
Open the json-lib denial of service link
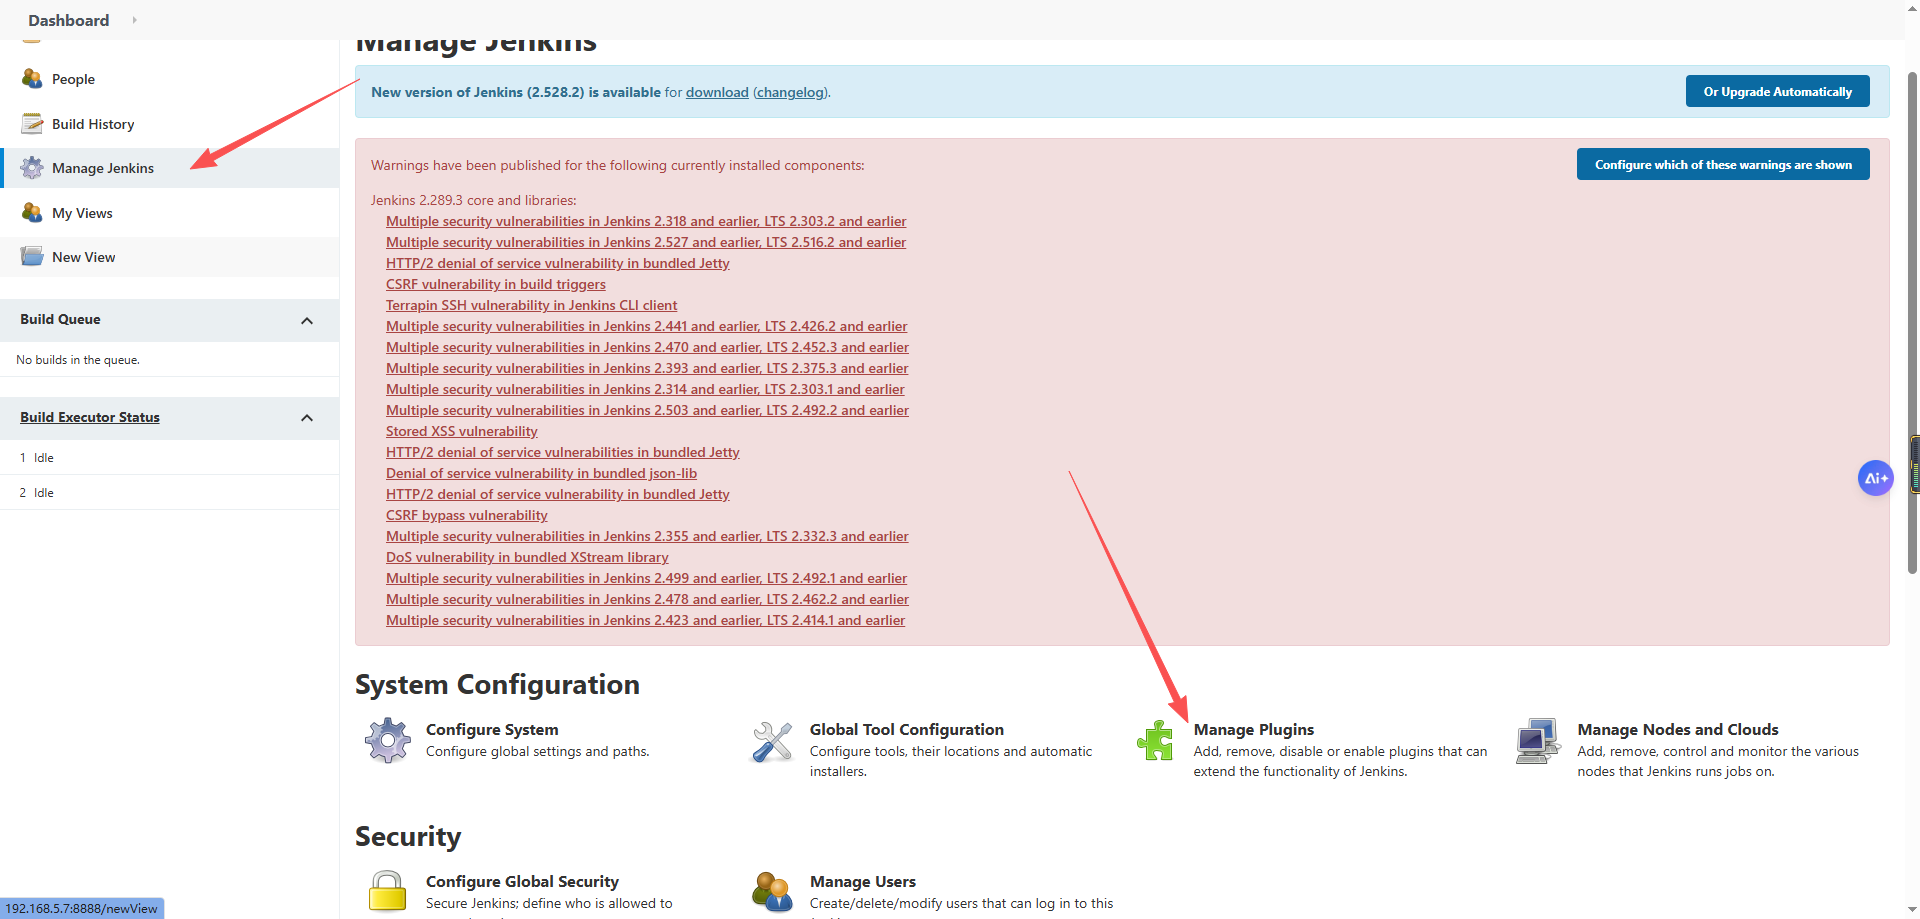[541, 473]
